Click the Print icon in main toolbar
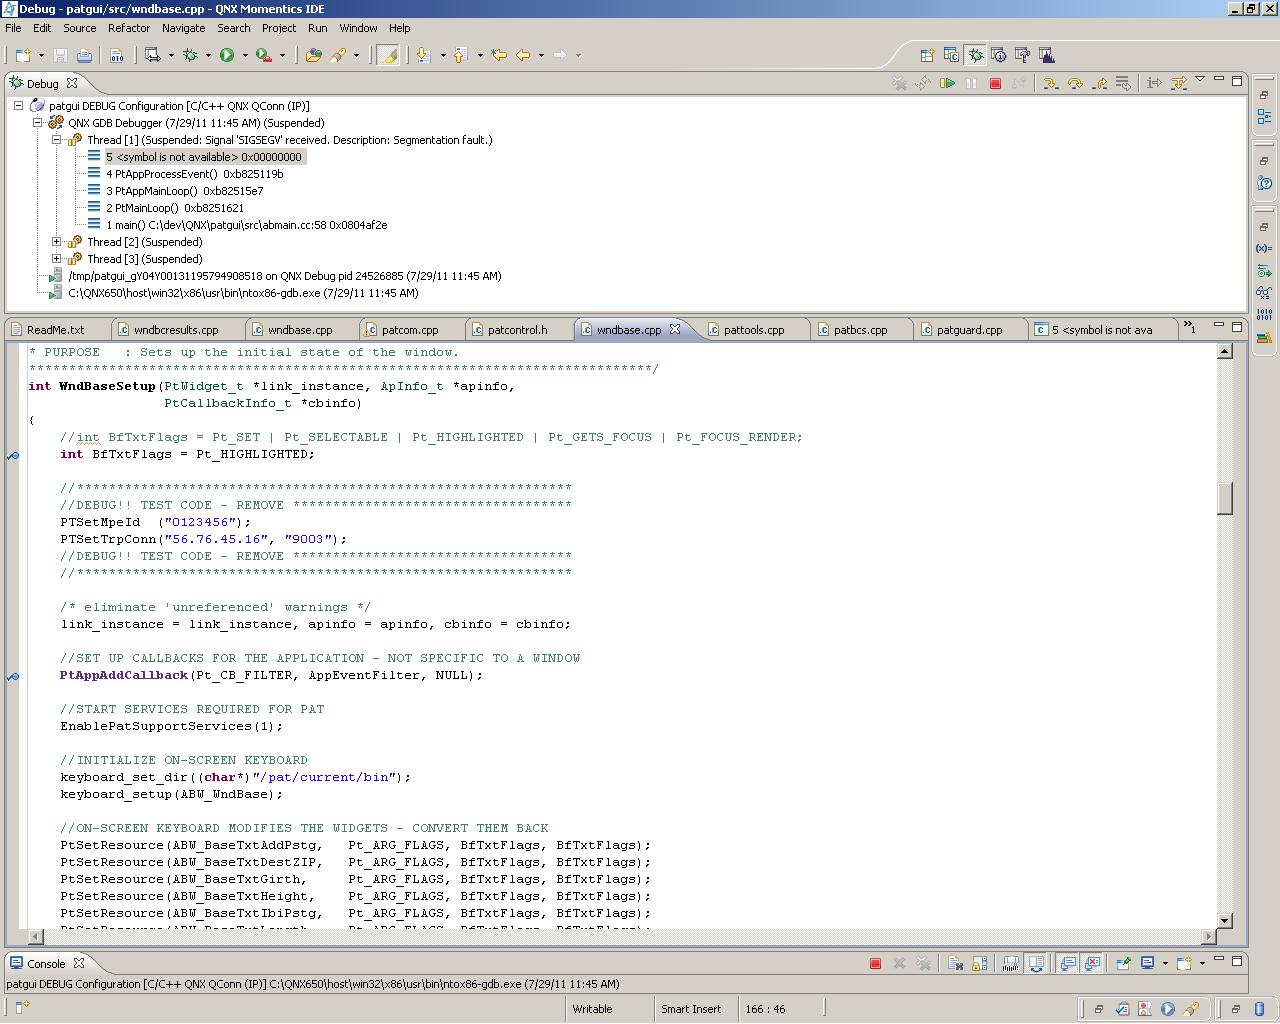The image size is (1280, 1024). tap(84, 55)
